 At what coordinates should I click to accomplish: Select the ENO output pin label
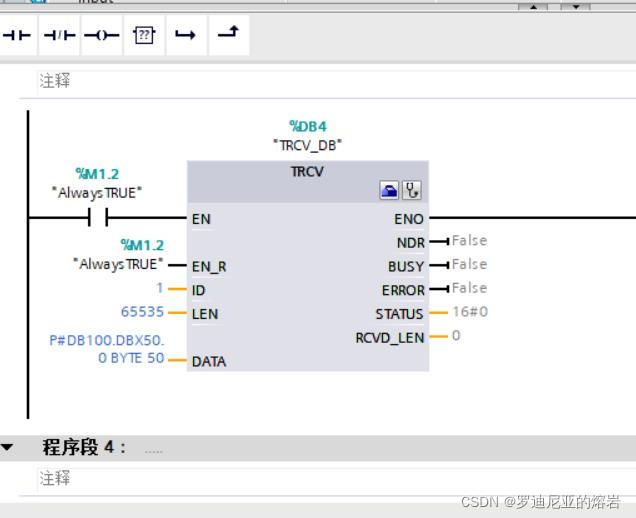point(409,219)
